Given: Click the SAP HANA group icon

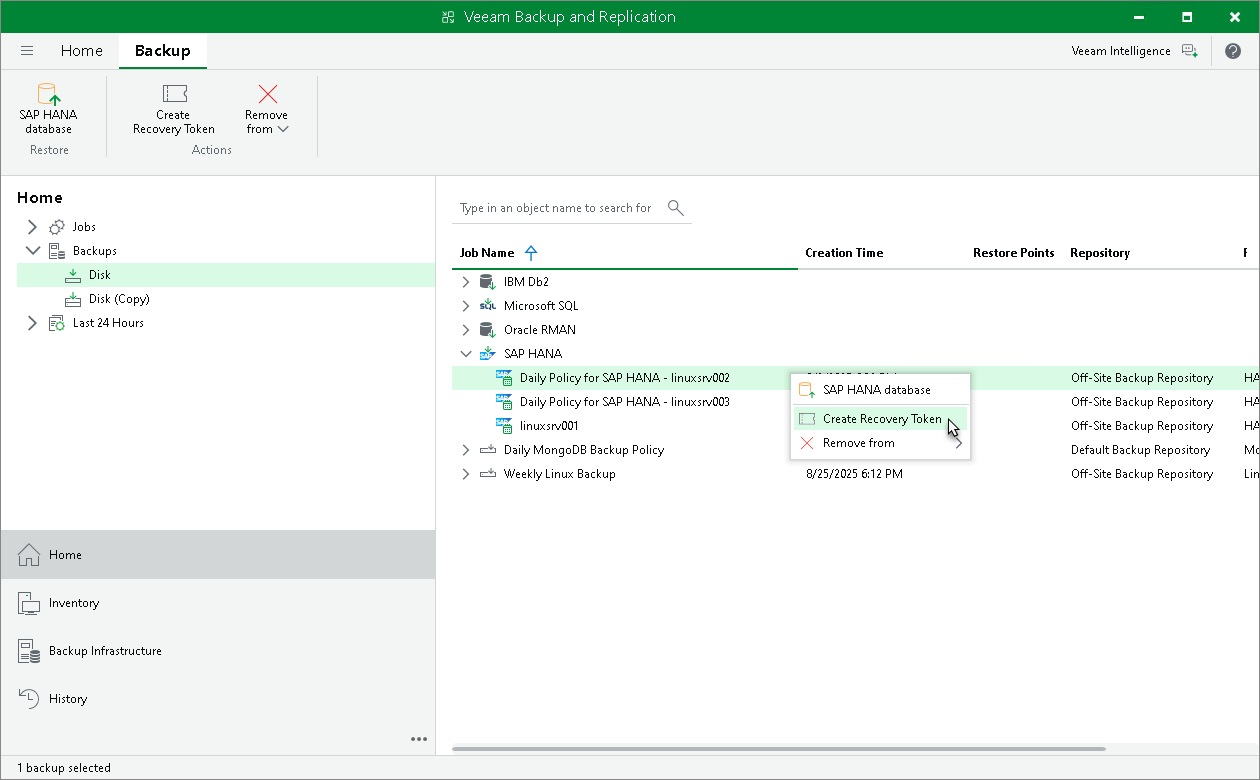Looking at the screenshot, I should [x=488, y=354].
